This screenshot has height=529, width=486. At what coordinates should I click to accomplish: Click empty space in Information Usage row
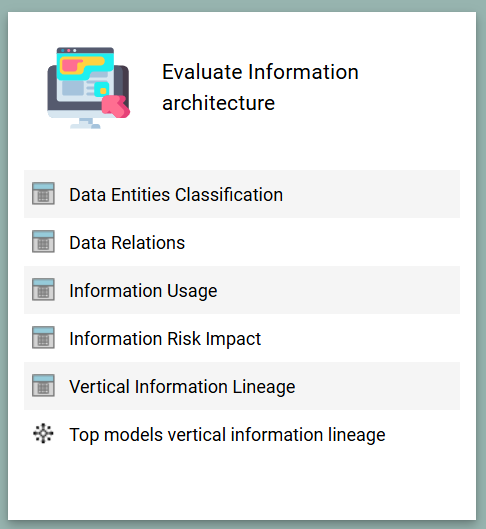[x=337, y=290]
